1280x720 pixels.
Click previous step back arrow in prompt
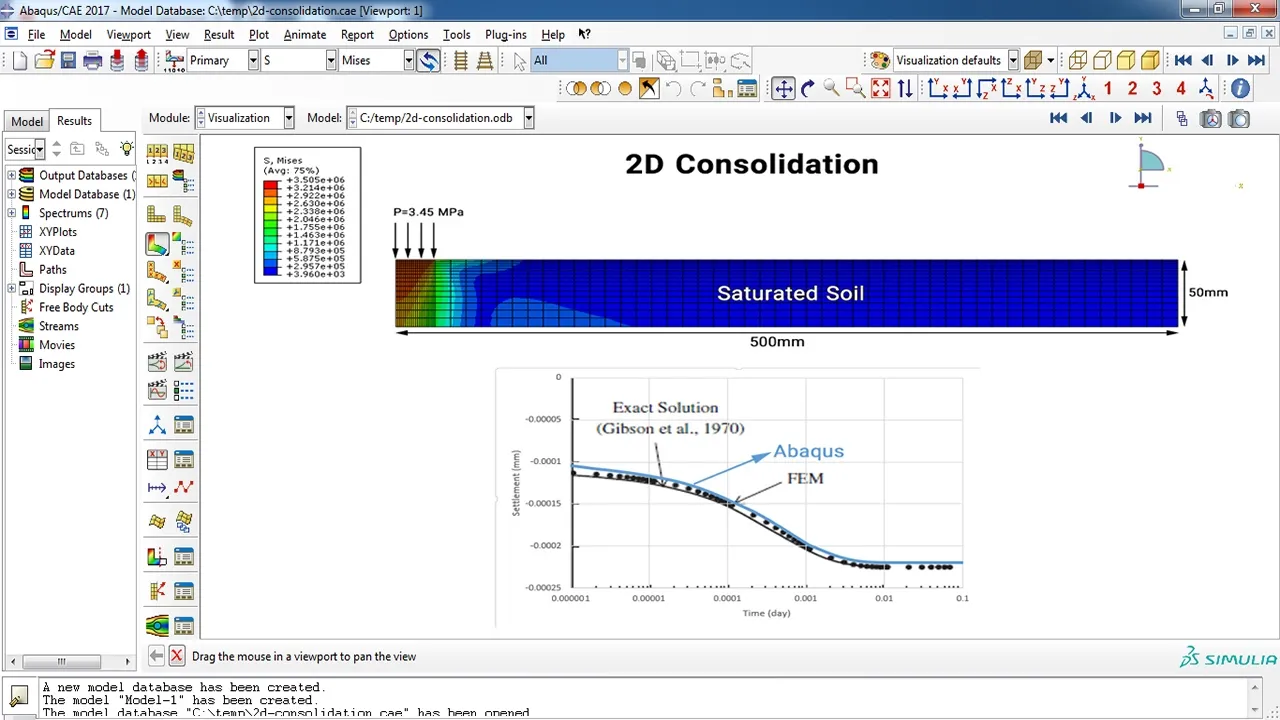(156, 656)
